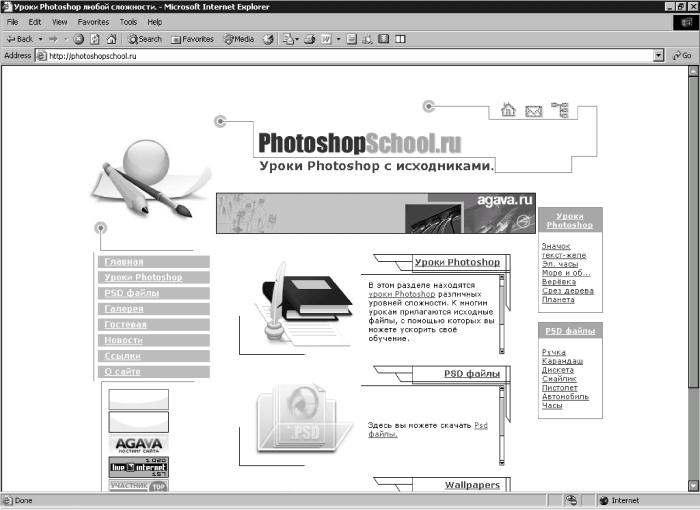Go to the browser Home page
This screenshot has height=510, width=700.
[112, 39]
